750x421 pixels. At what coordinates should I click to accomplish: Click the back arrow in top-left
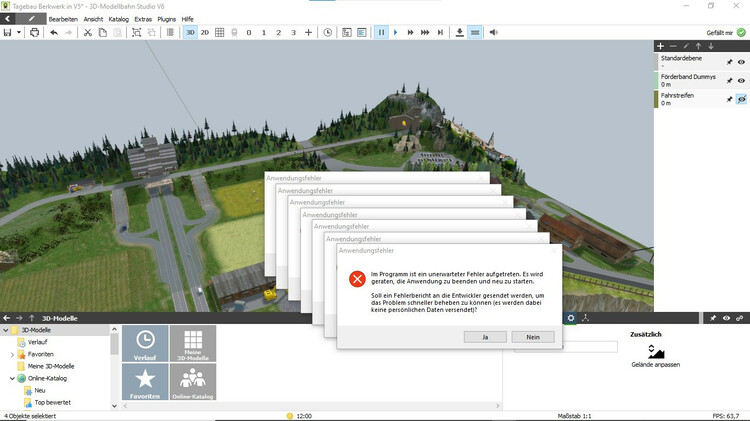(8, 19)
